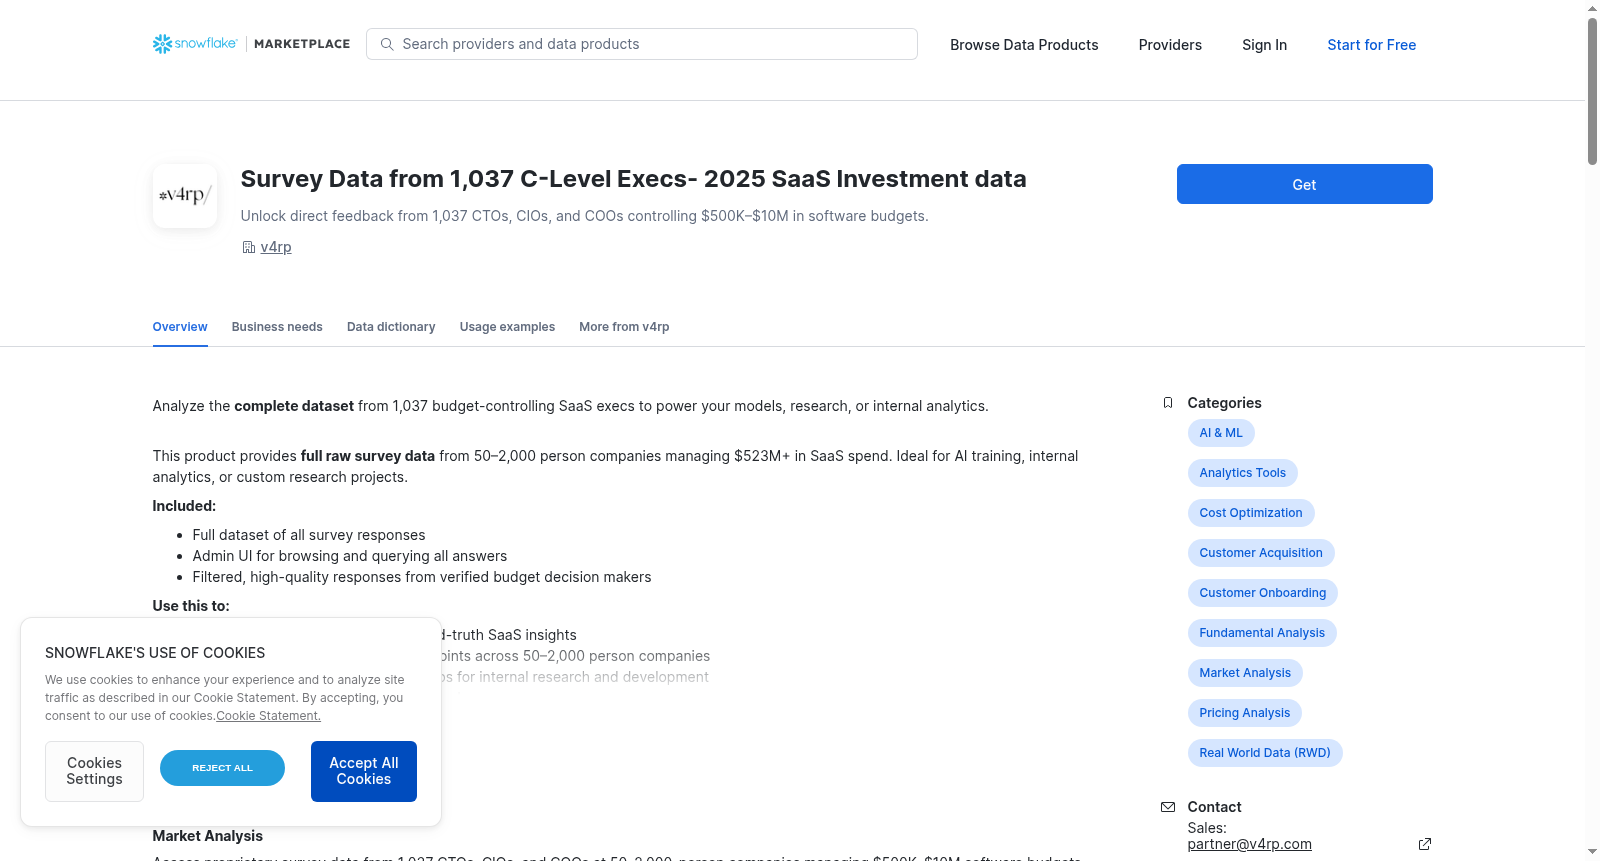Screen dimensions: 1600x861
Task: Open the Data dictionary tab
Action: pos(391,327)
